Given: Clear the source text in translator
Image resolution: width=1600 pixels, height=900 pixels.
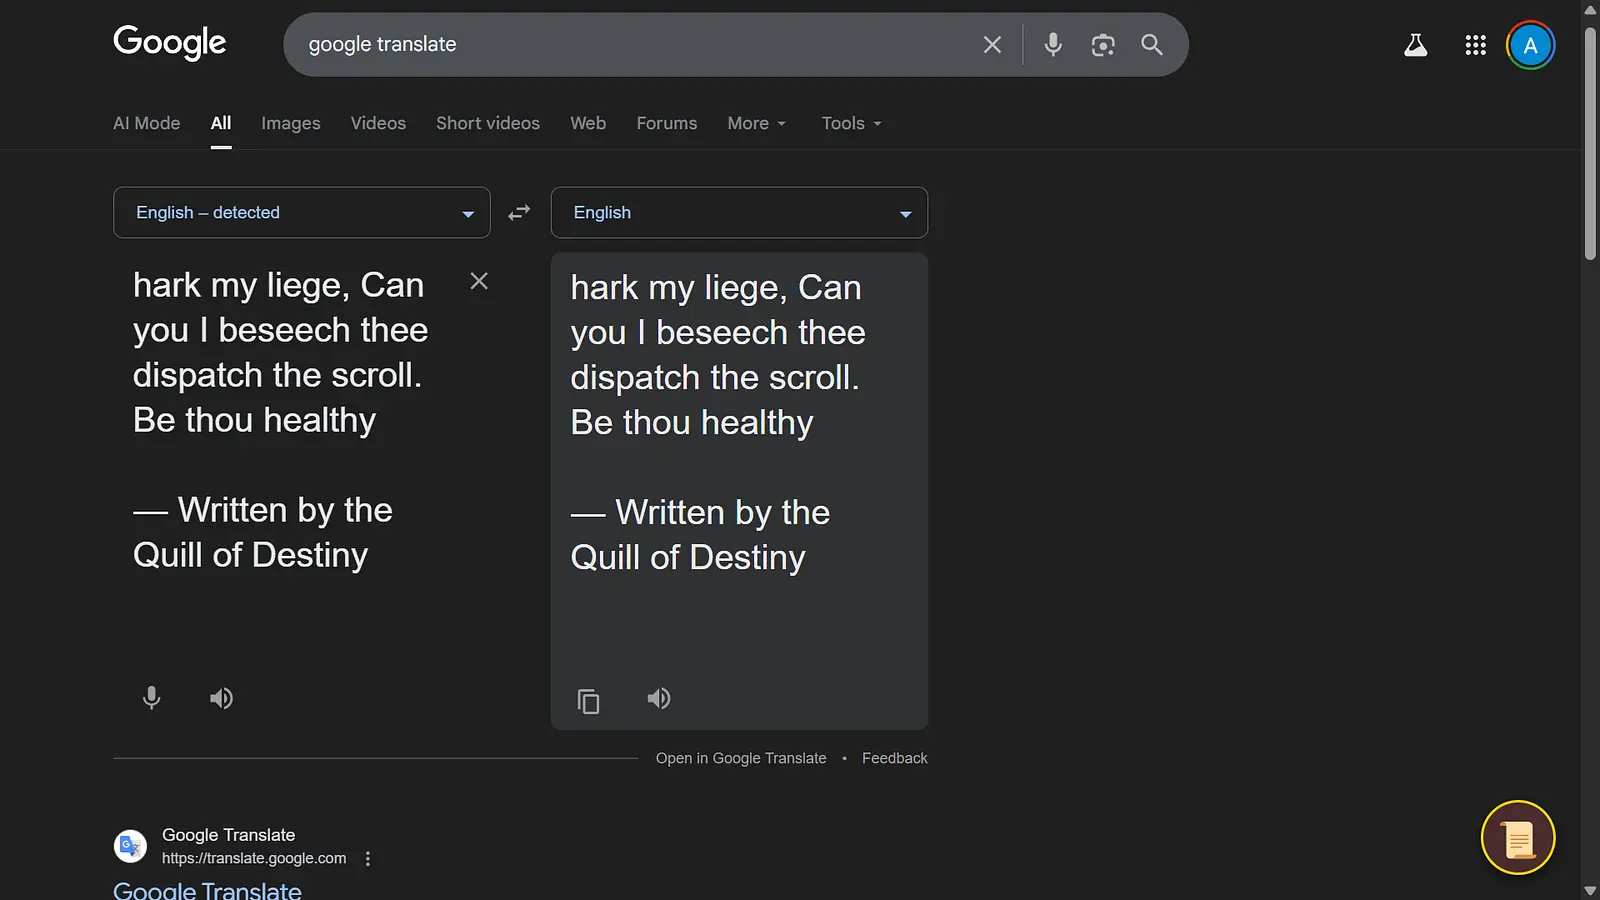Looking at the screenshot, I should (479, 282).
